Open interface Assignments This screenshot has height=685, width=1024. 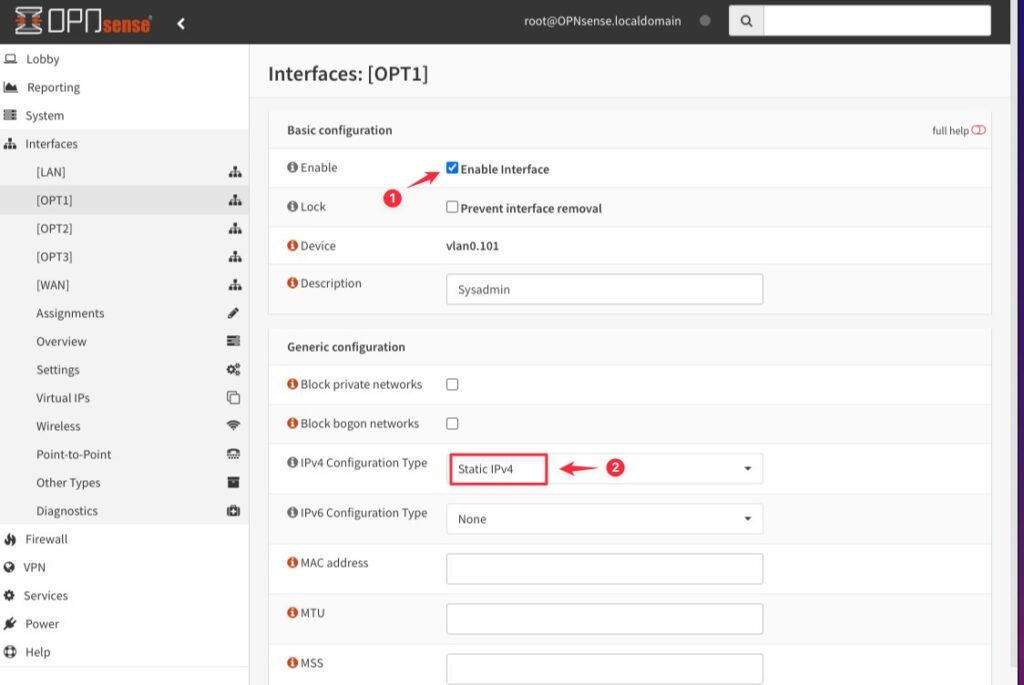(x=70, y=313)
